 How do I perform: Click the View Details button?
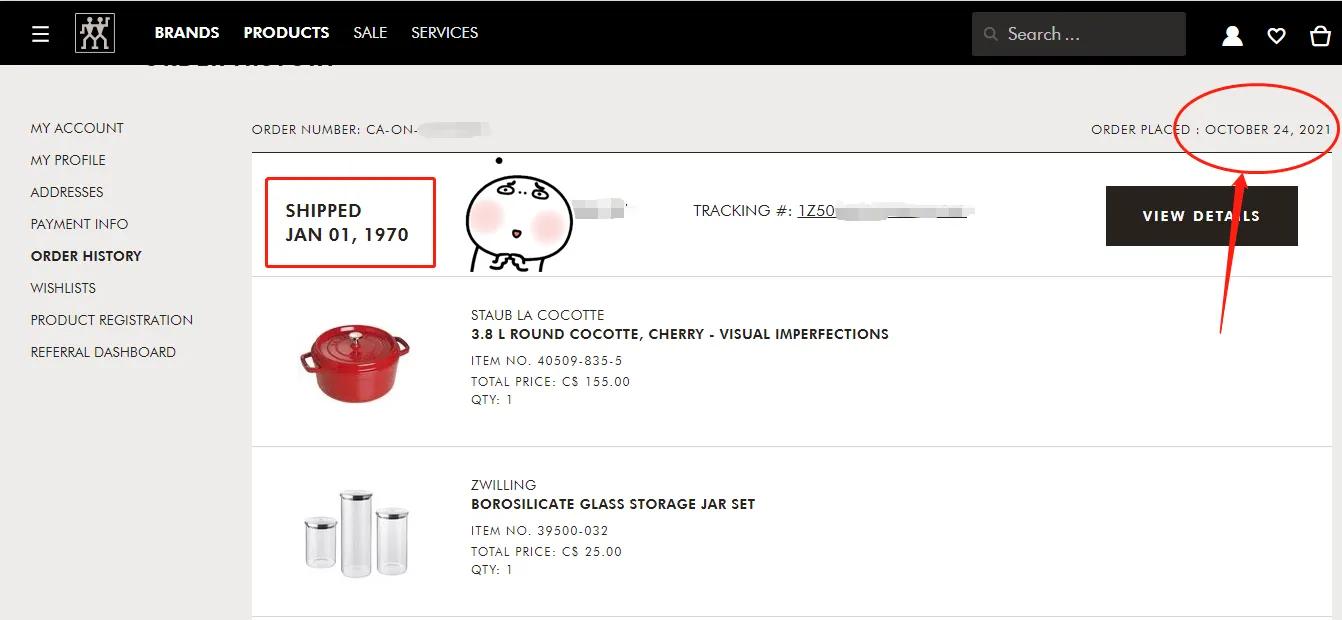click(1201, 216)
